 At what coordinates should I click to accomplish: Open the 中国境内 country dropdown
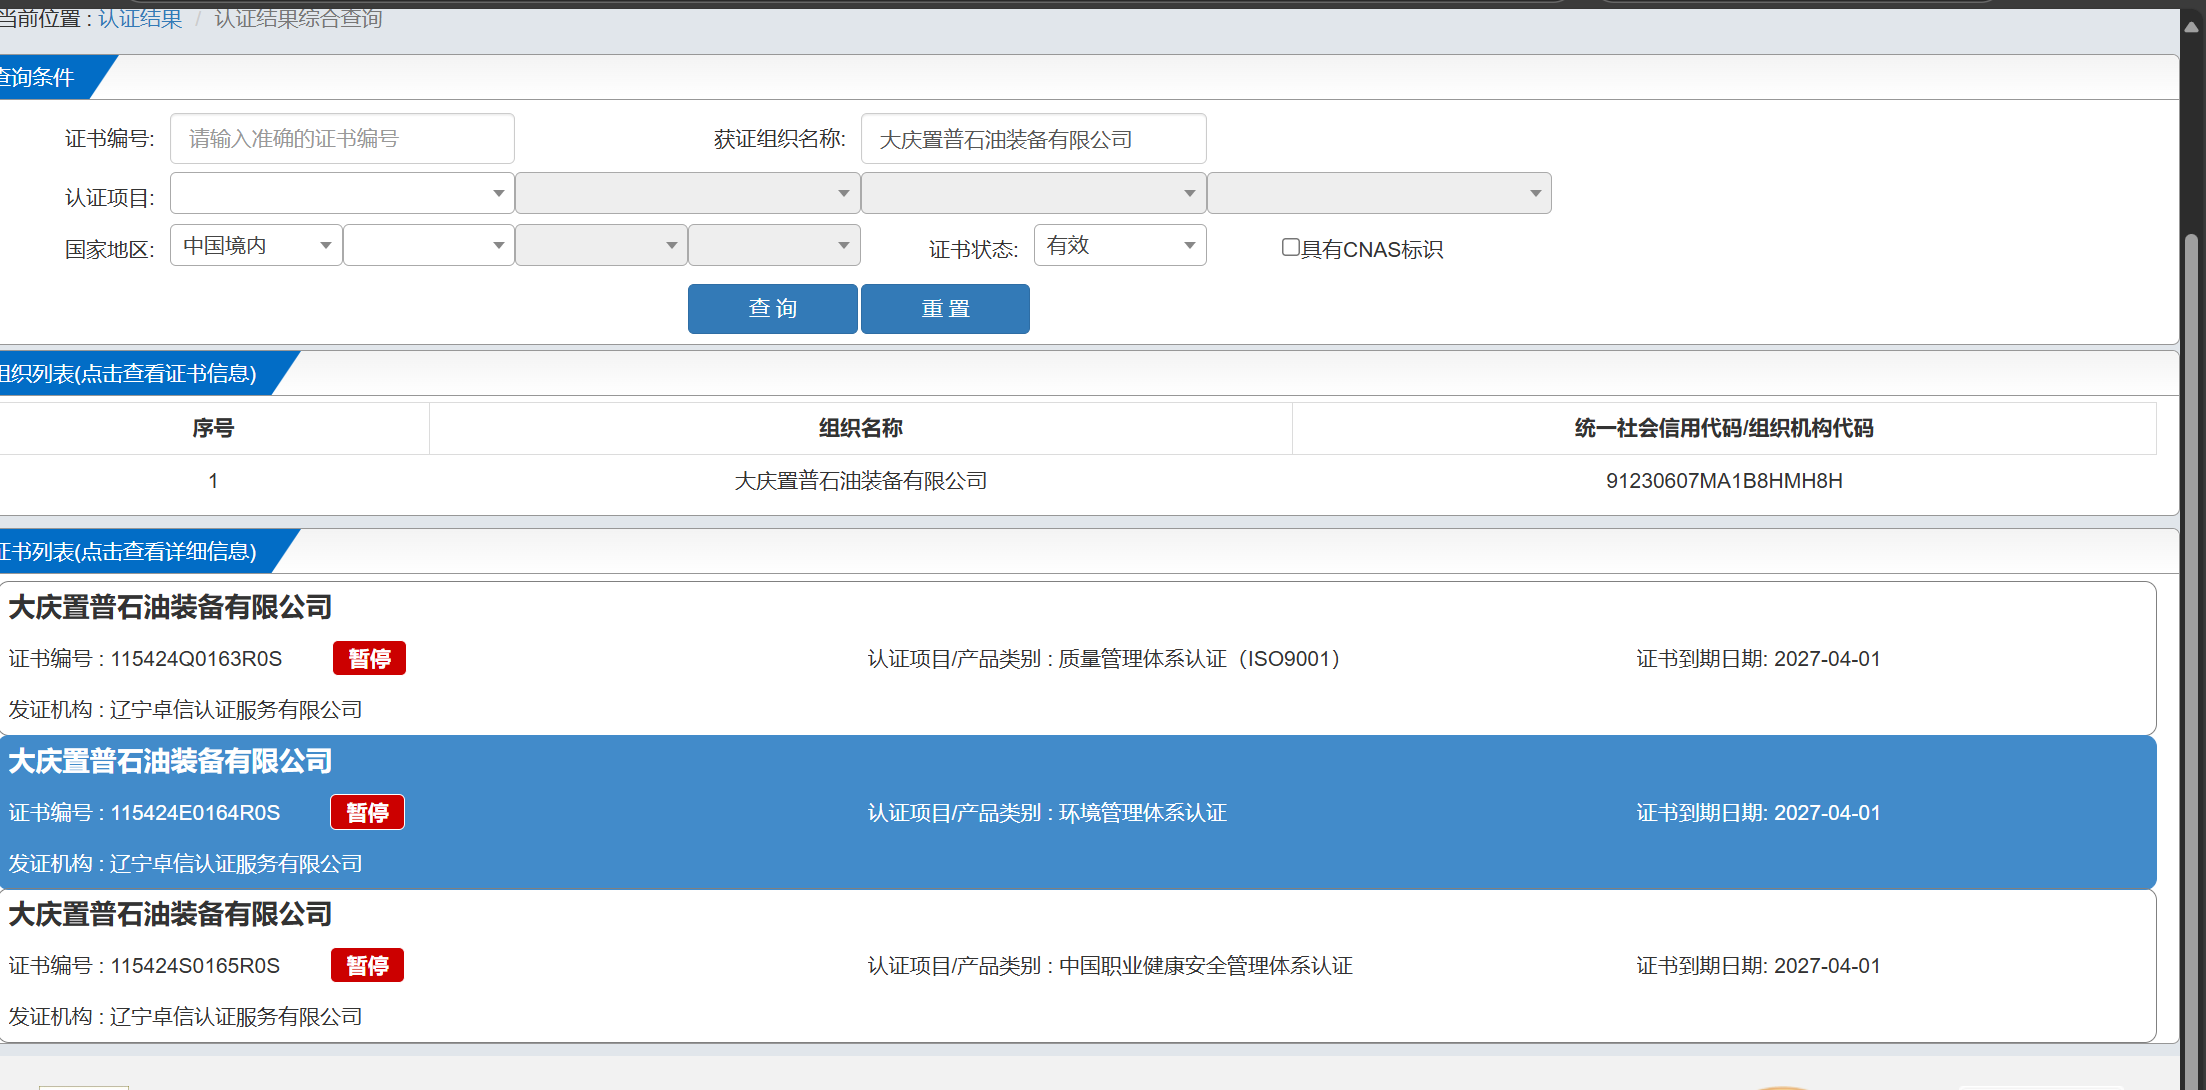click(x=256, y=245)
